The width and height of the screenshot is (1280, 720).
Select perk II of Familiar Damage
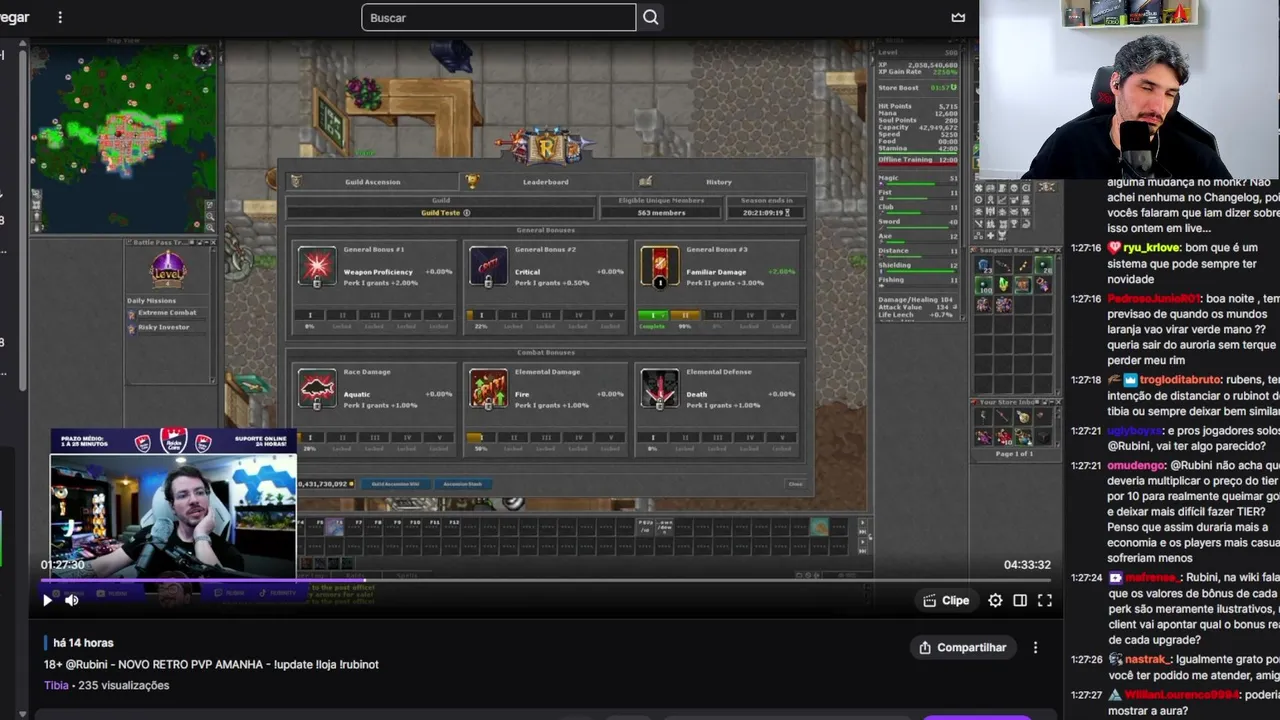tap(685, 315)
